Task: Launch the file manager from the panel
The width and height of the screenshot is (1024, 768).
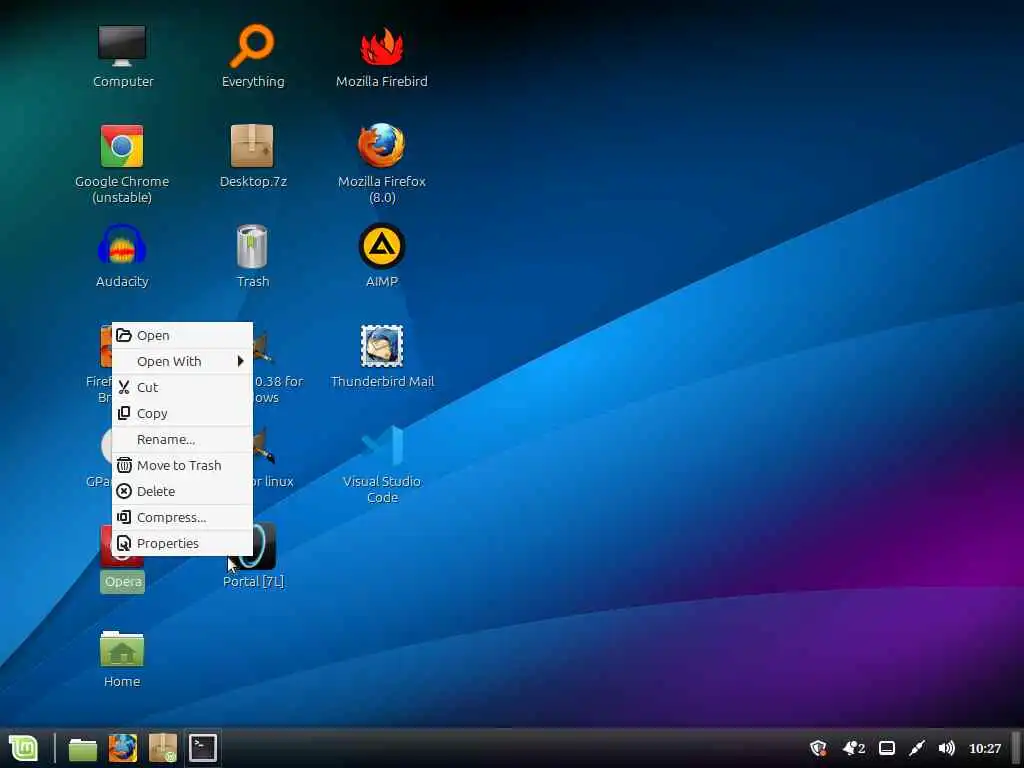Action: point(83,748)
